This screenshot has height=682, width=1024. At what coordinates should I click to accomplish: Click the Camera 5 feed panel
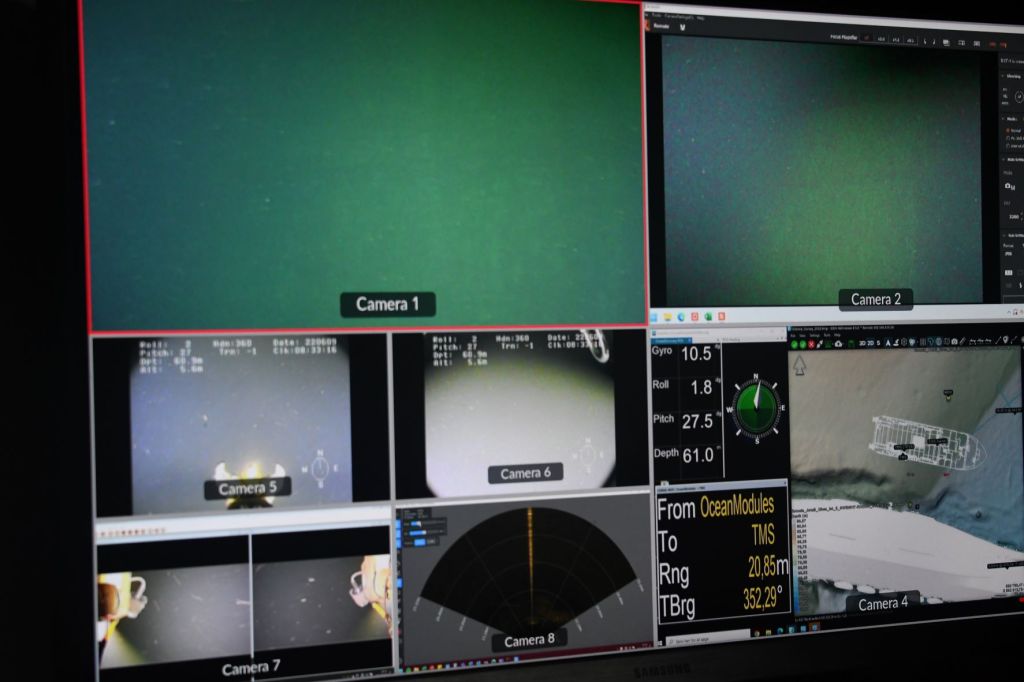[240, 423]
